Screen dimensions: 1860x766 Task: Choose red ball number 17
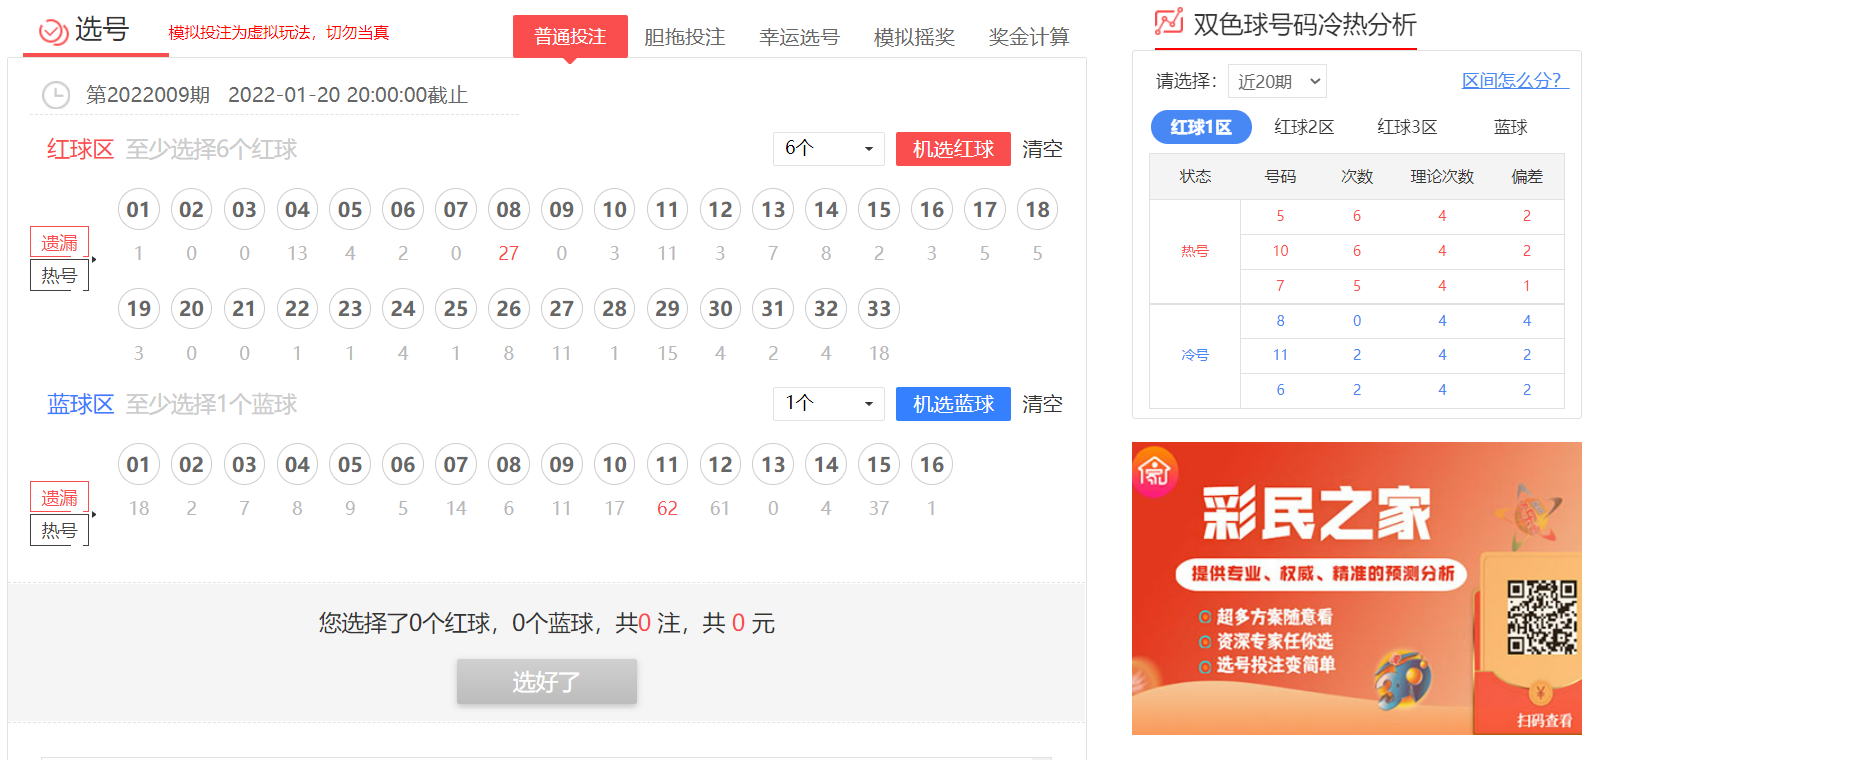tap(984, 210)
